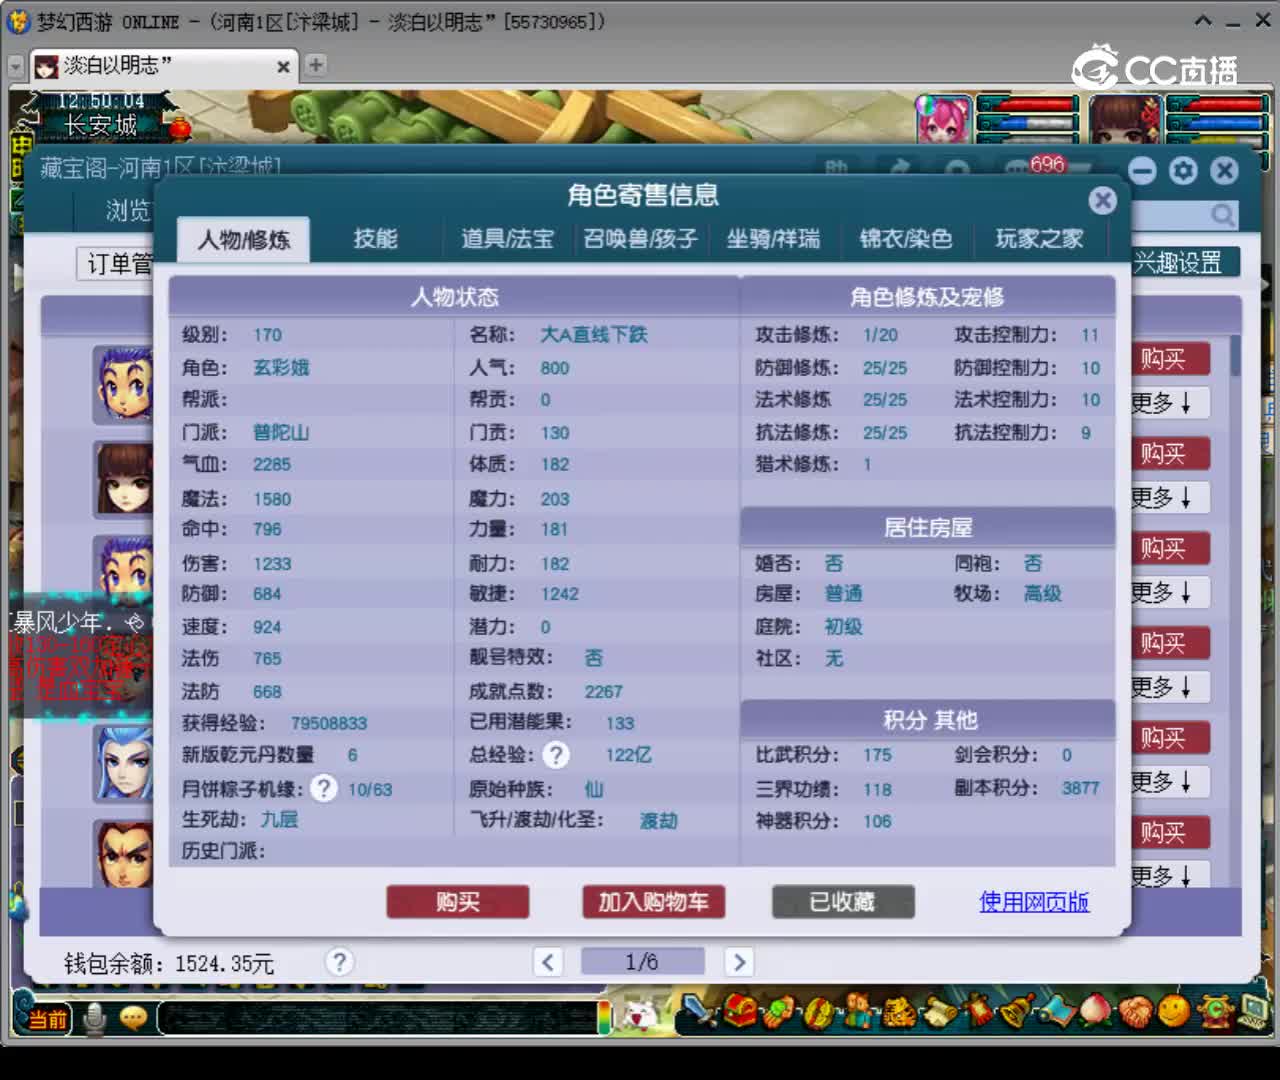Click the 已收藏 button
Image resolution: width=1280 pixels, height=1080 pixels.
843,902
